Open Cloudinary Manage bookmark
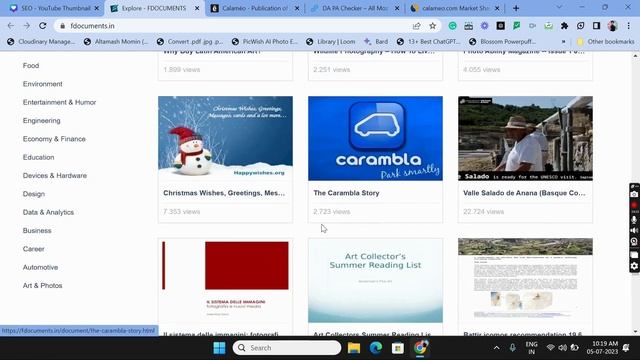The image size is (640, 360). tap(41, 42)
